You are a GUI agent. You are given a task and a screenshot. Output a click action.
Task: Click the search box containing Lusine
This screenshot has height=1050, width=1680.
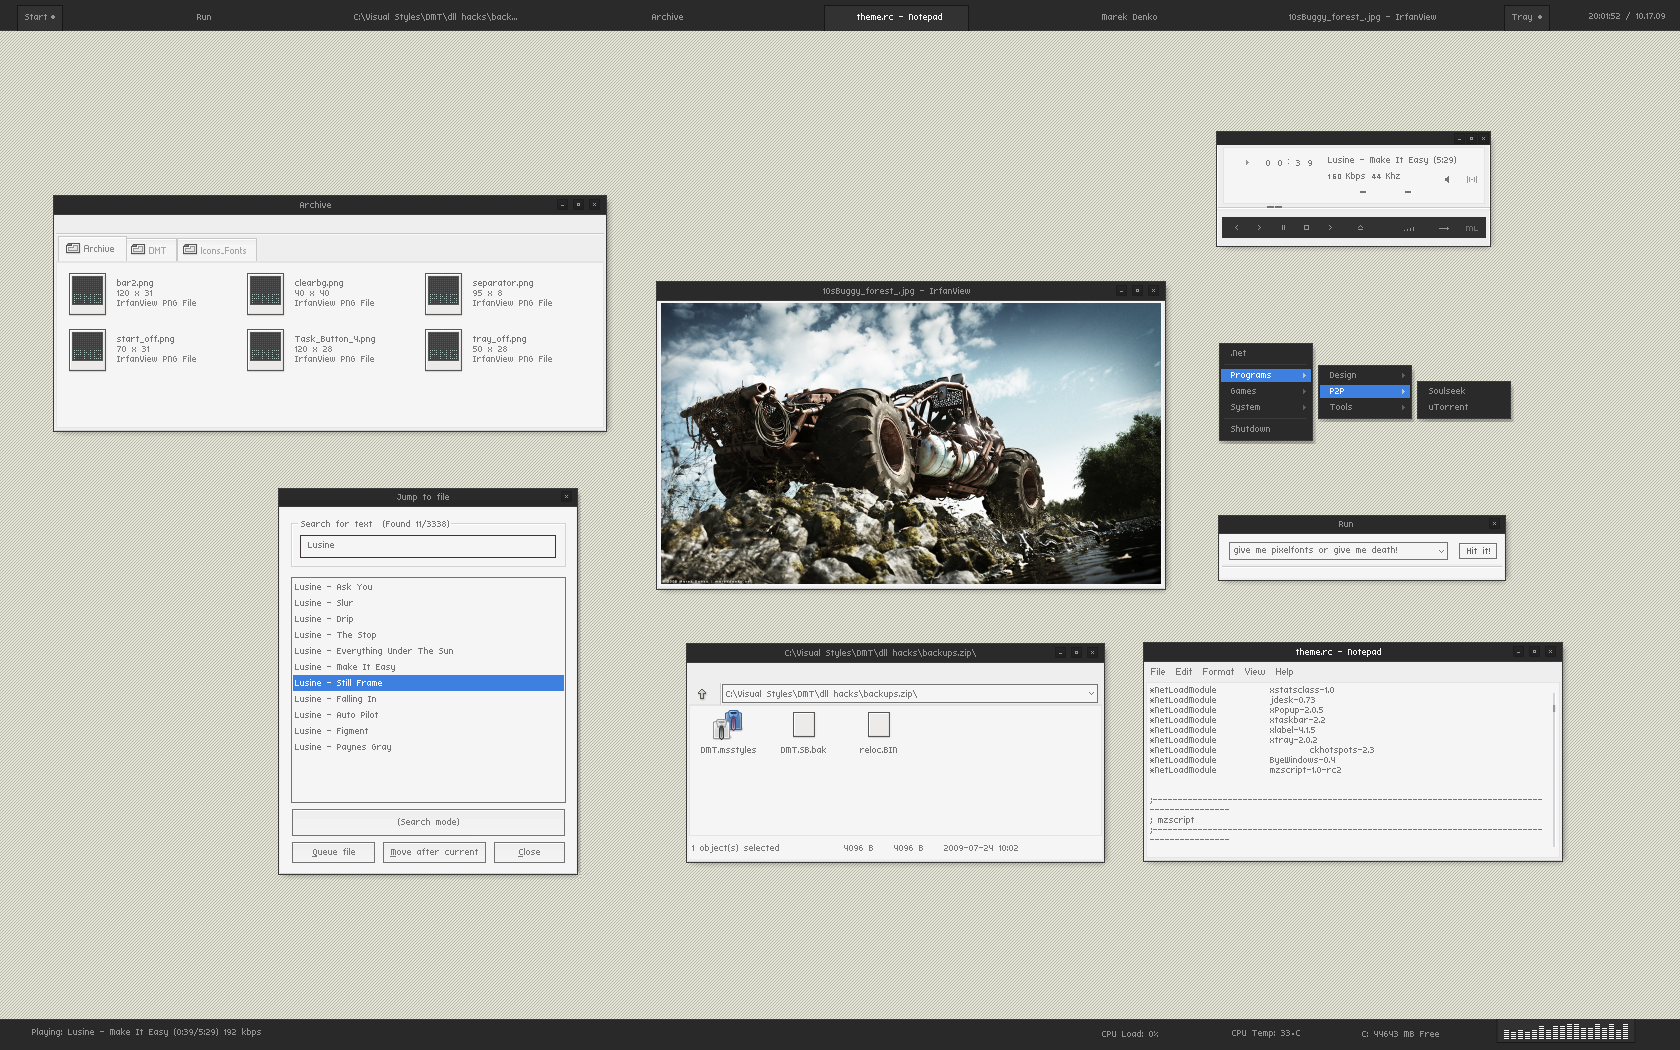pos(428,546)
